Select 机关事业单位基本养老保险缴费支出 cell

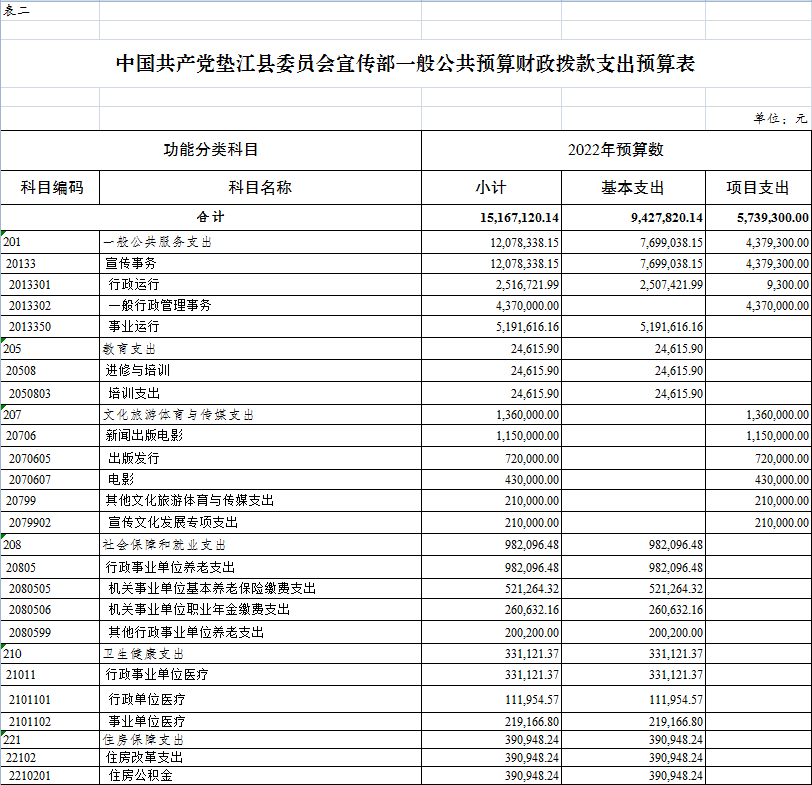[260, 589]
